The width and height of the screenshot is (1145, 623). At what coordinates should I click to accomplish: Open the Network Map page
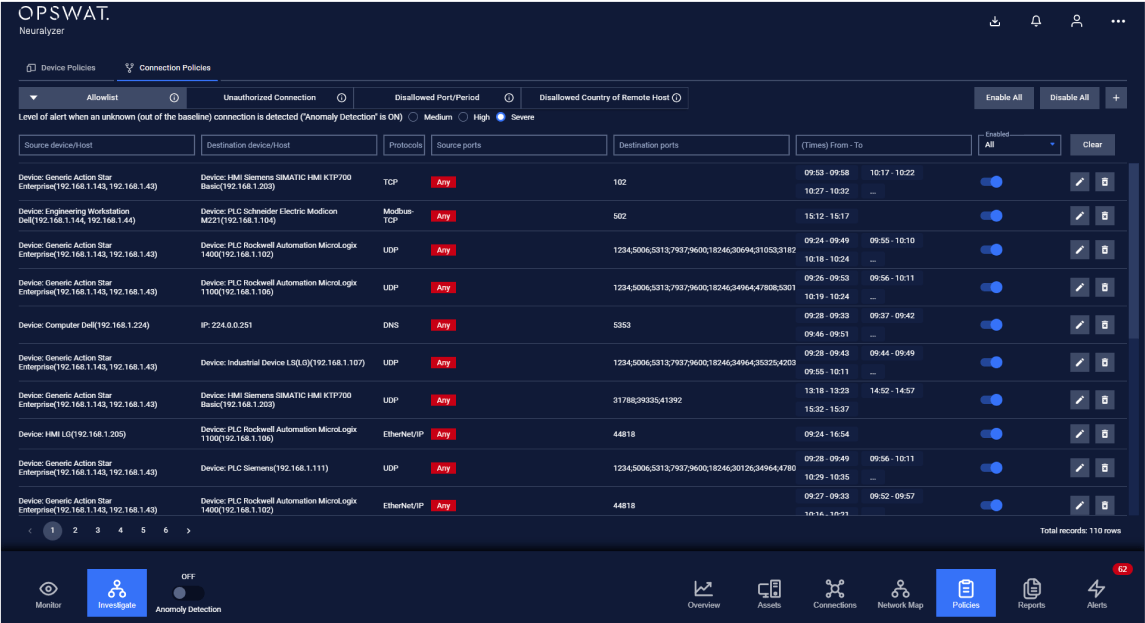pos(900,594)
